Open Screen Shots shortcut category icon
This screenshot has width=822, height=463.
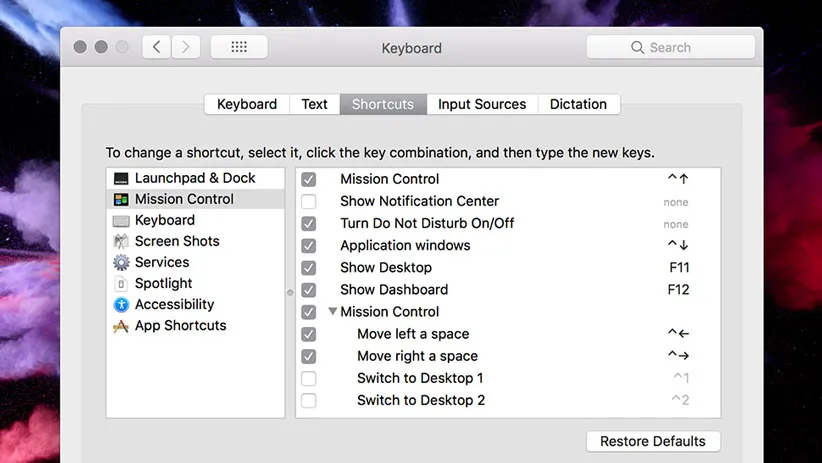(121, 241)
